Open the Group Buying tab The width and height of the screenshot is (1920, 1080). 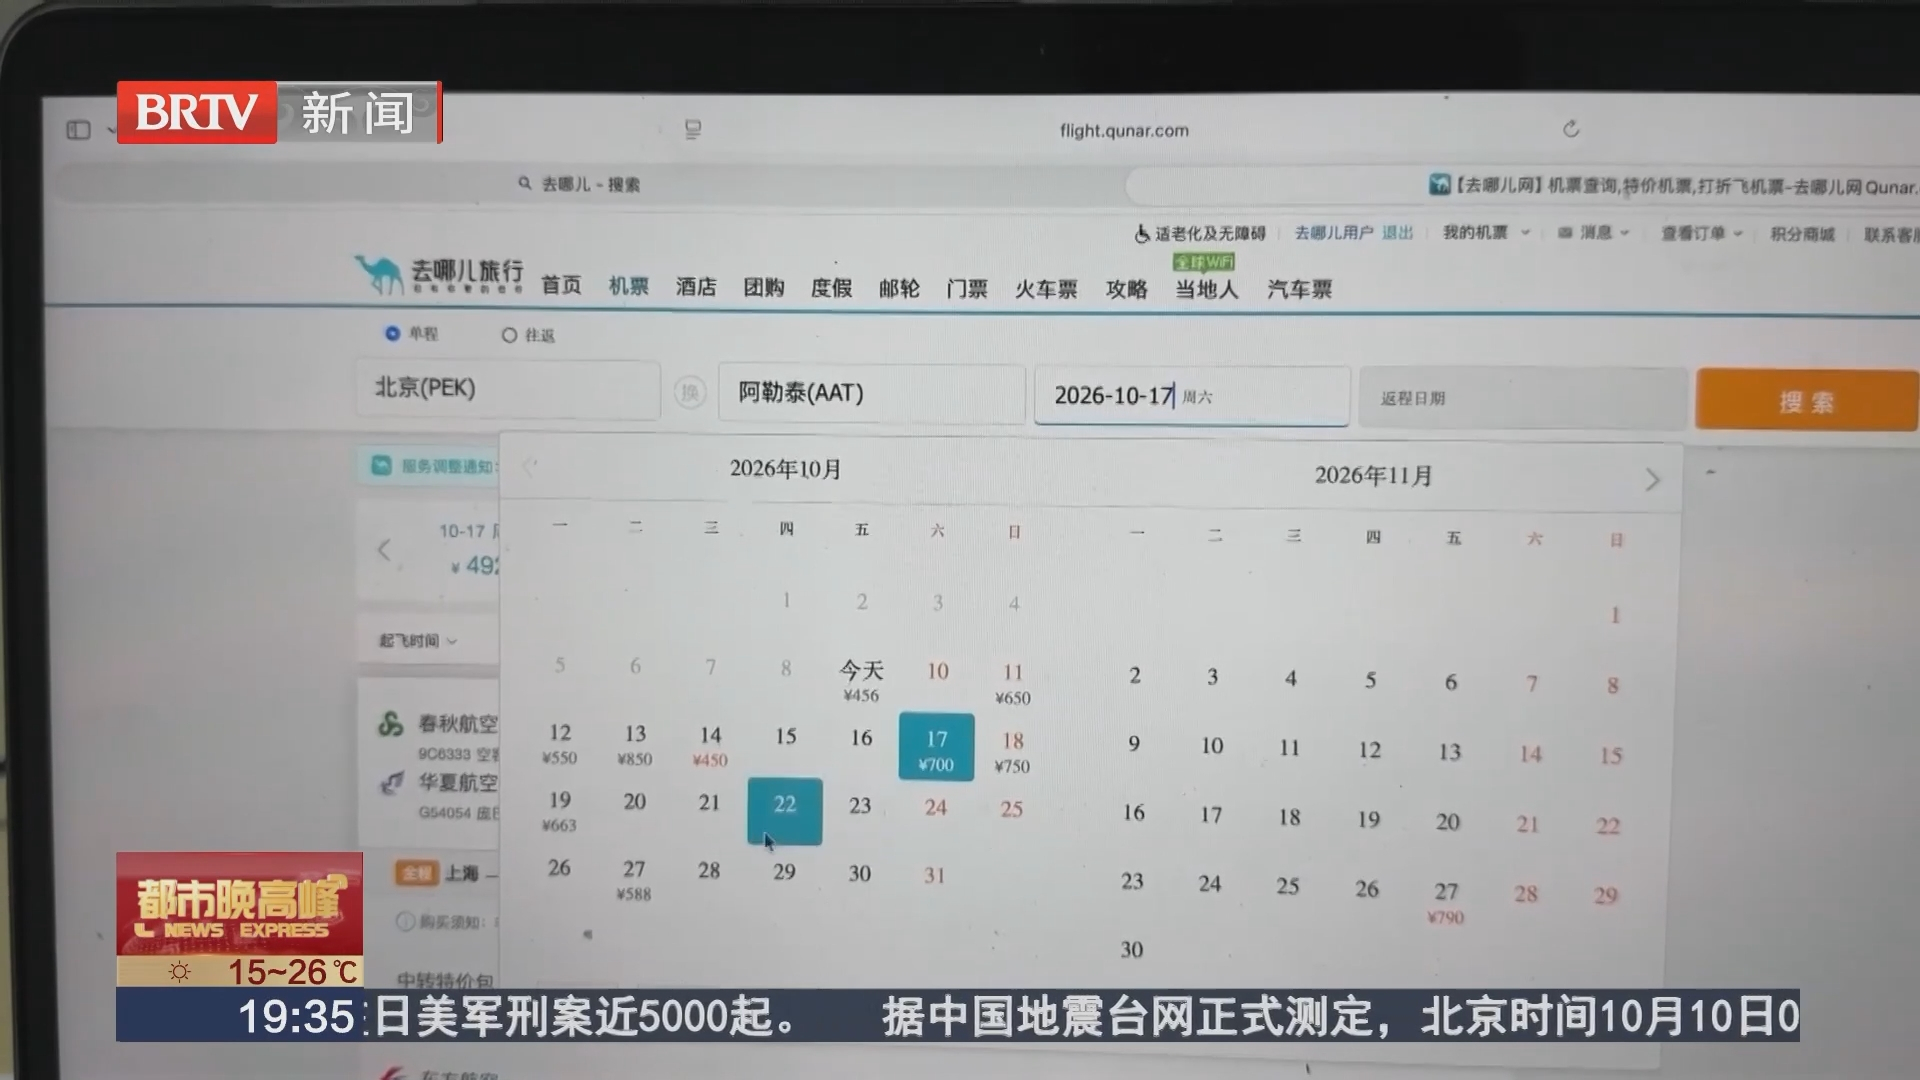tap(764, 288)
